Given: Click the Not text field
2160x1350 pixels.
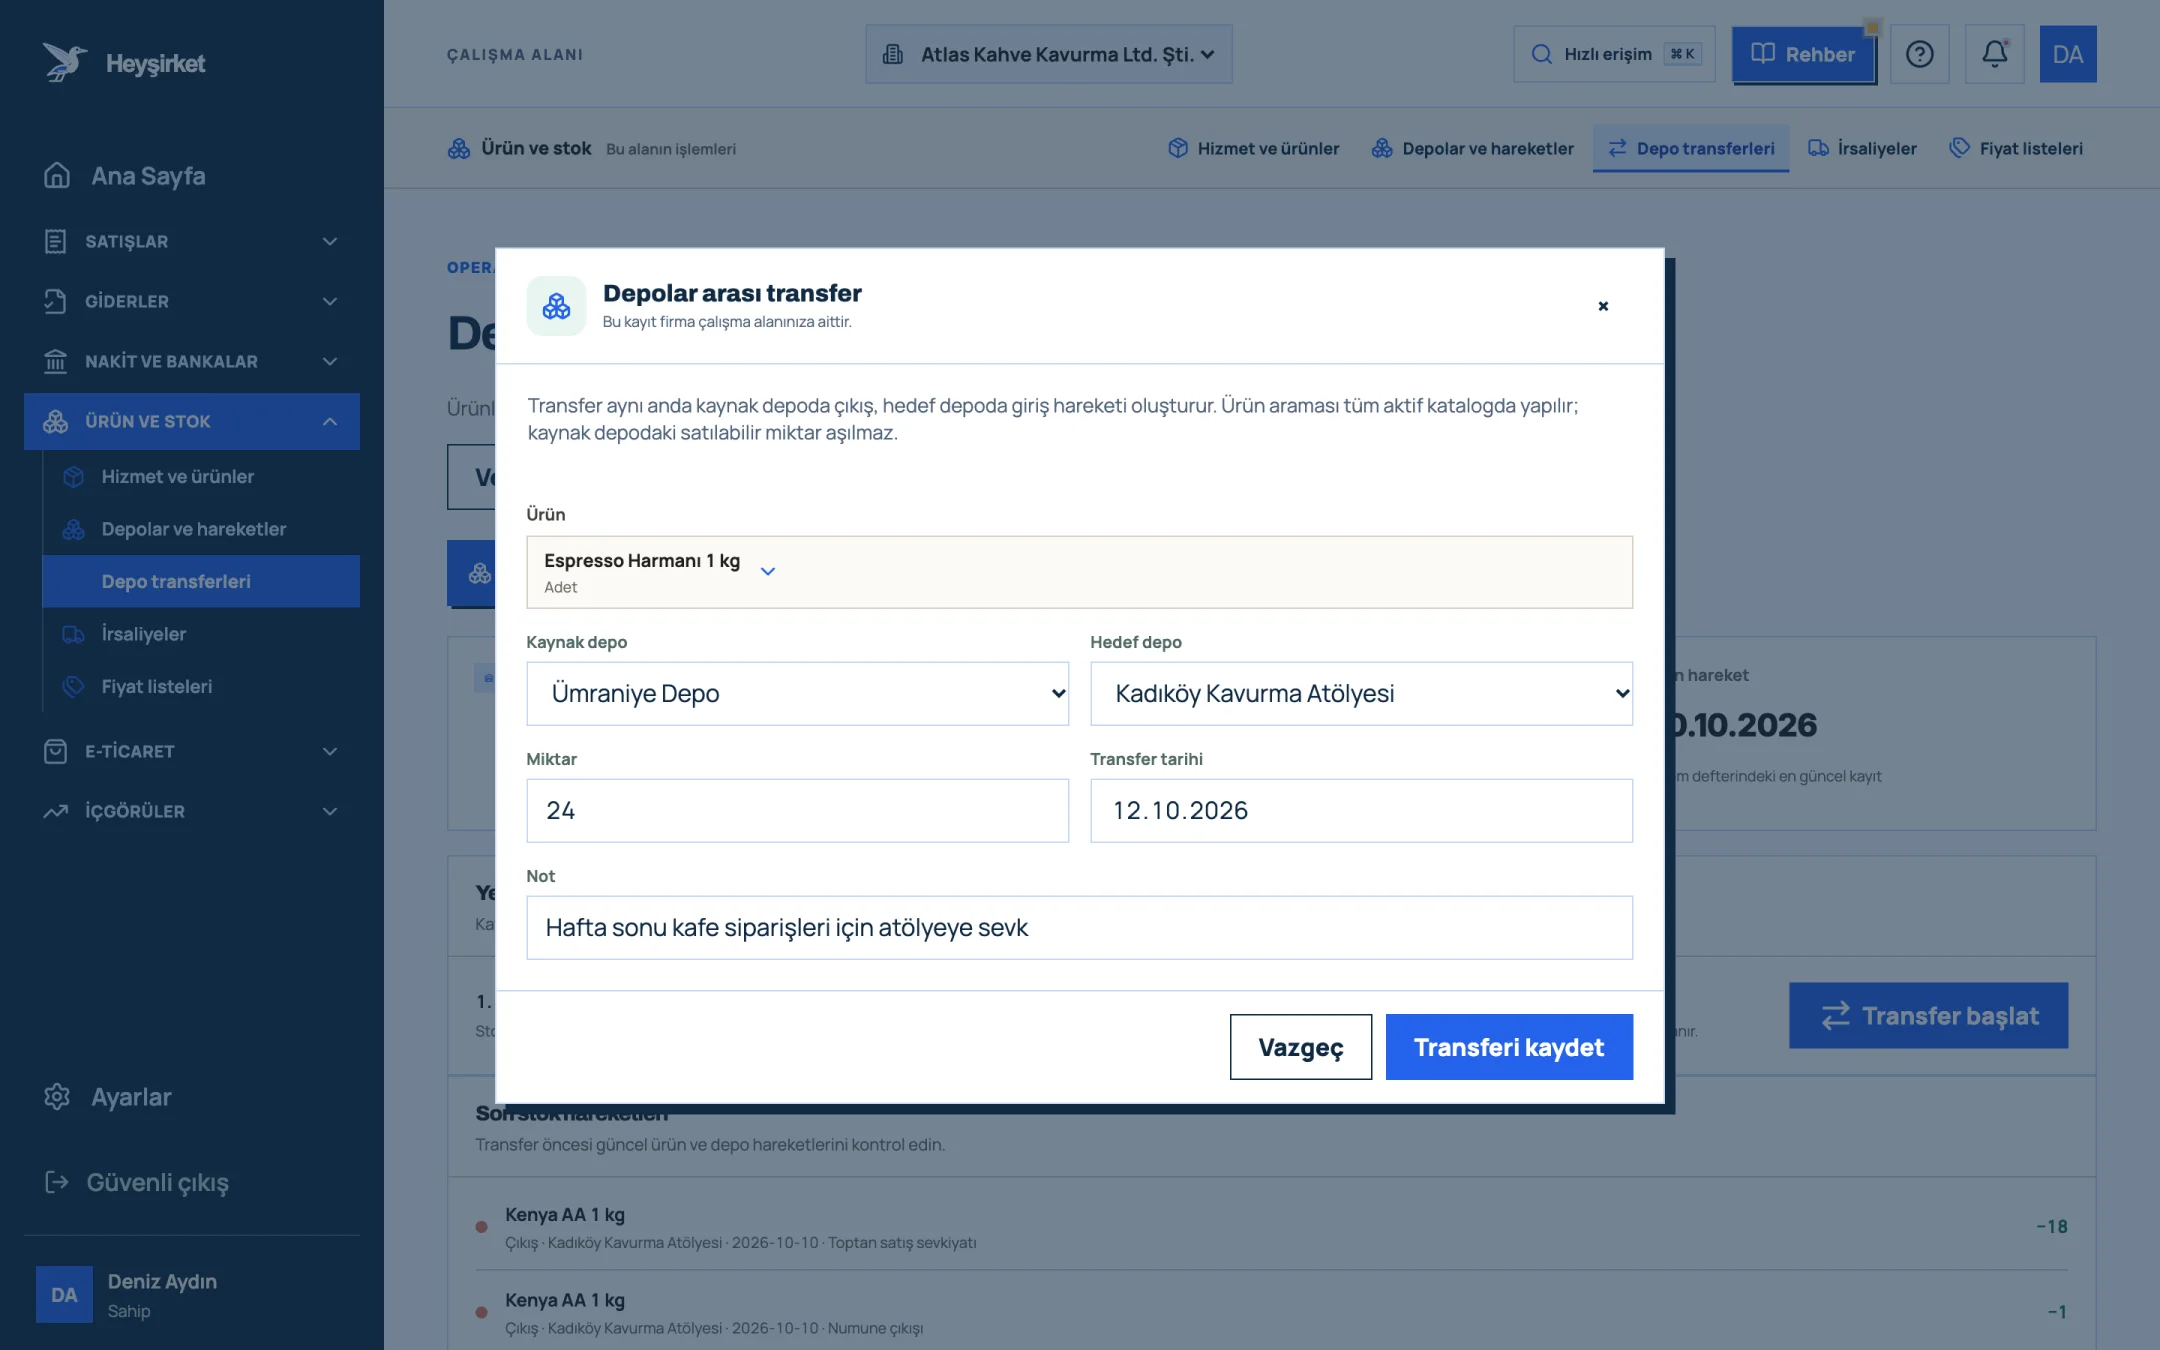Looking at the screenshot, I should tap(1079, 927).
